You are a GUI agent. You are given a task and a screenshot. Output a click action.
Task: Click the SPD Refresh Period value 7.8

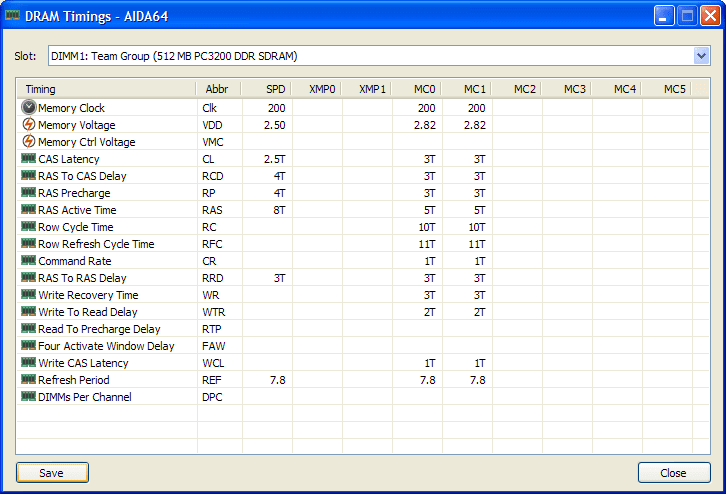click(277, 380)
